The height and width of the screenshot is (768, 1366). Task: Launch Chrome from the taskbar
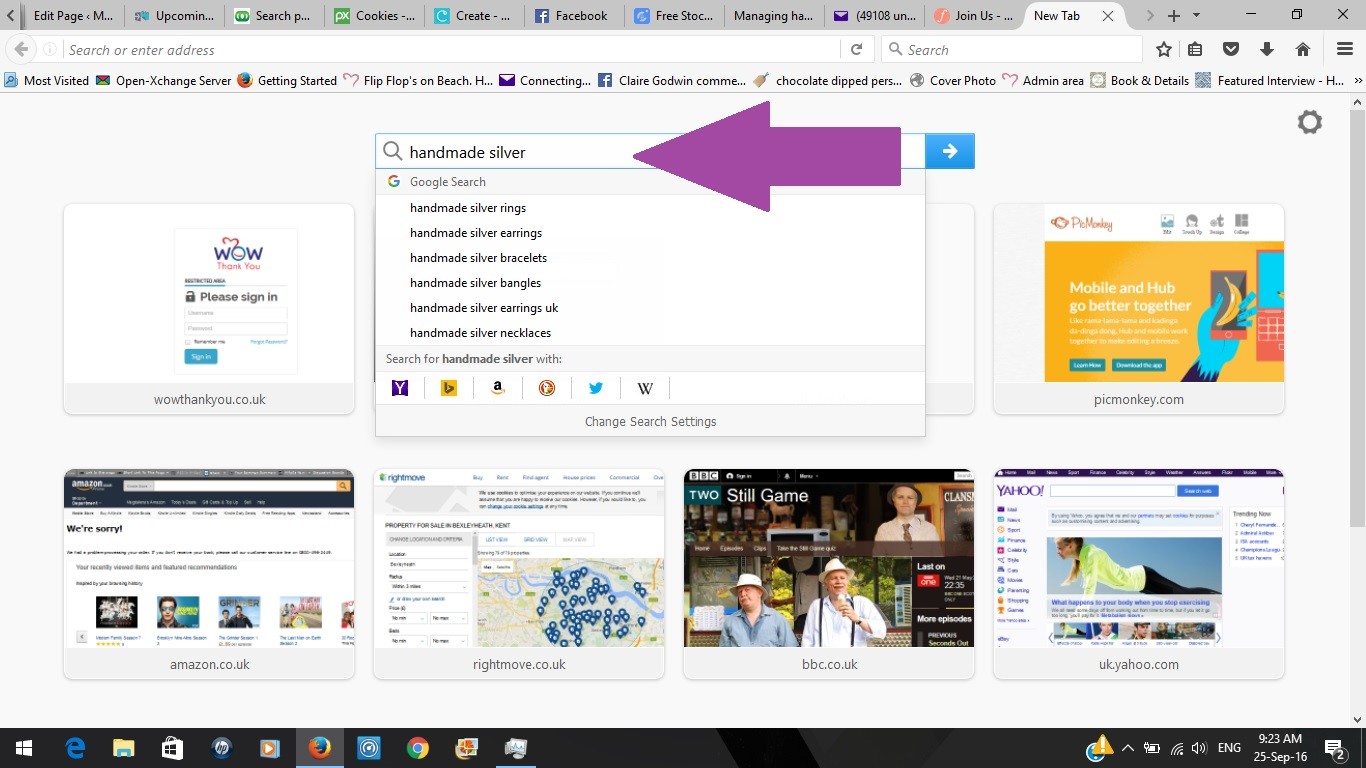tap(418, 748)
